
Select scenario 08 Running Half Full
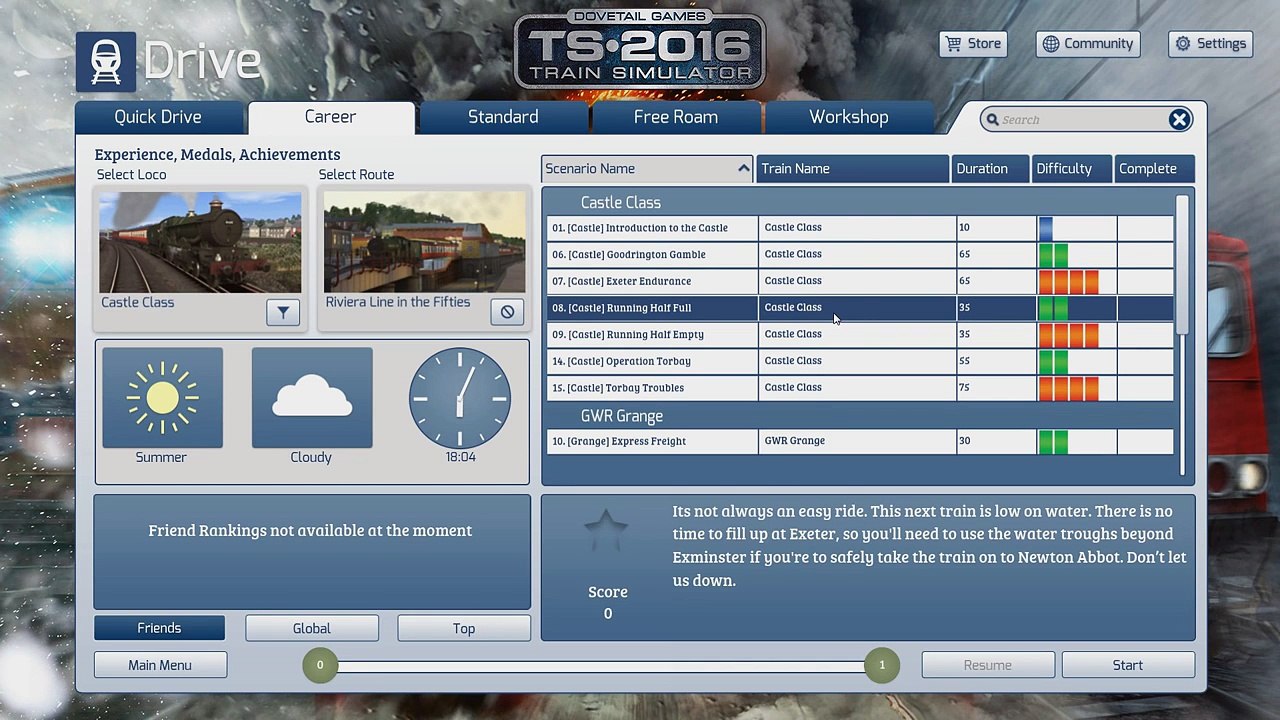[x=860, y=308]
